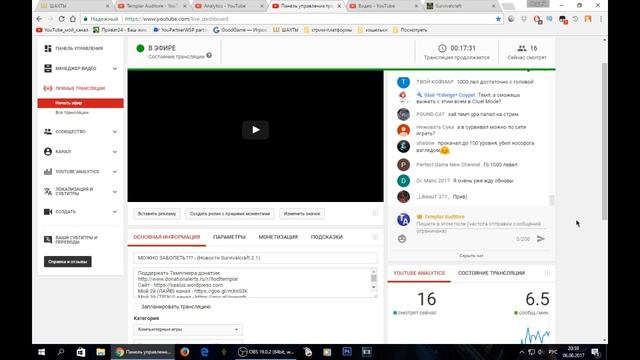
Task: Click the description box scrollbar
Action: coord(373,278)
